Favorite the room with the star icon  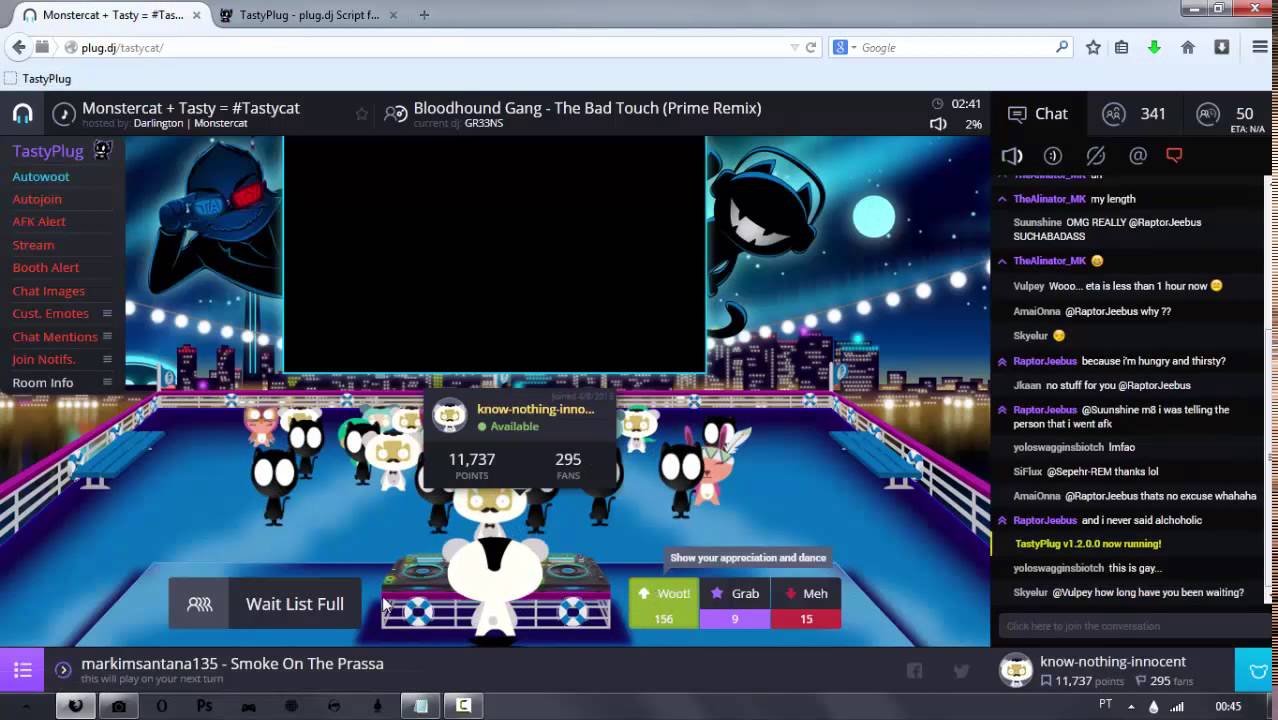pyautogui.click(x=361, y=114)
